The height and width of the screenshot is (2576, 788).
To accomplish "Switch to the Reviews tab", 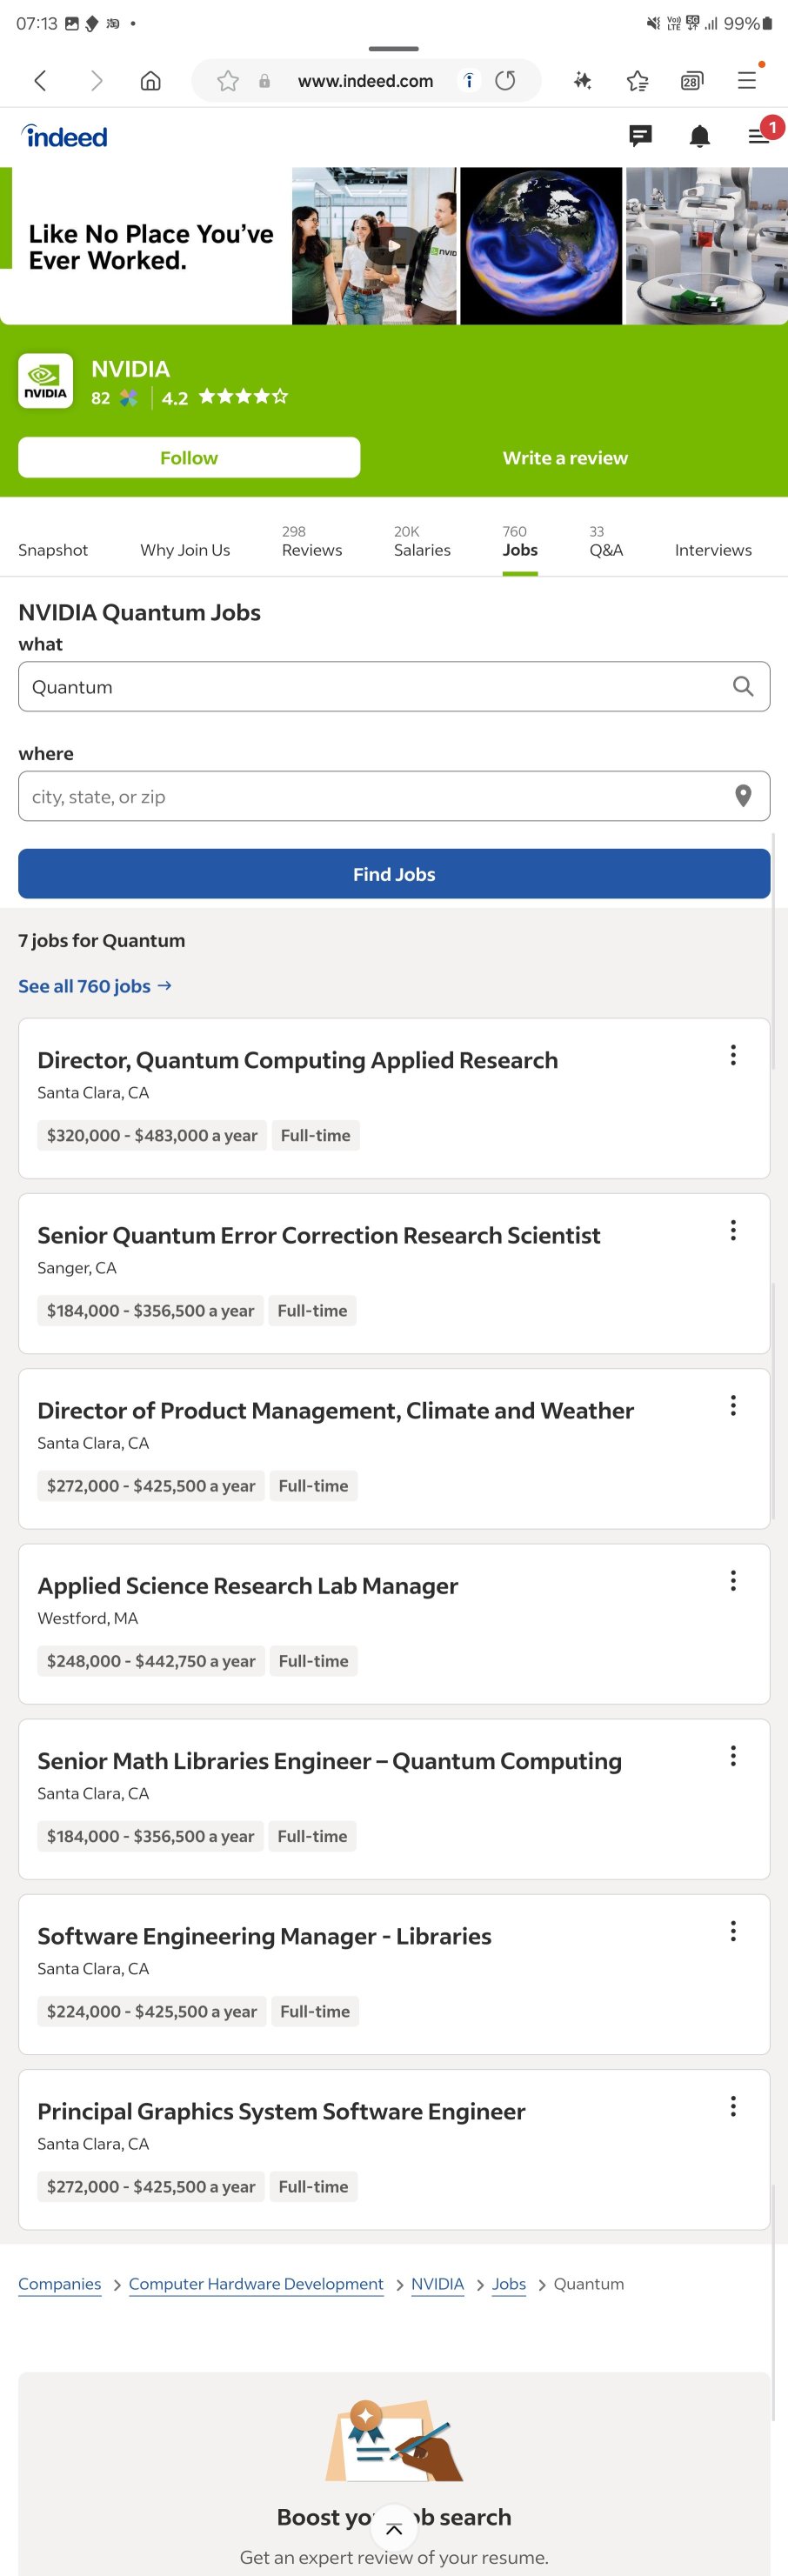I will [x=312, y=541].
